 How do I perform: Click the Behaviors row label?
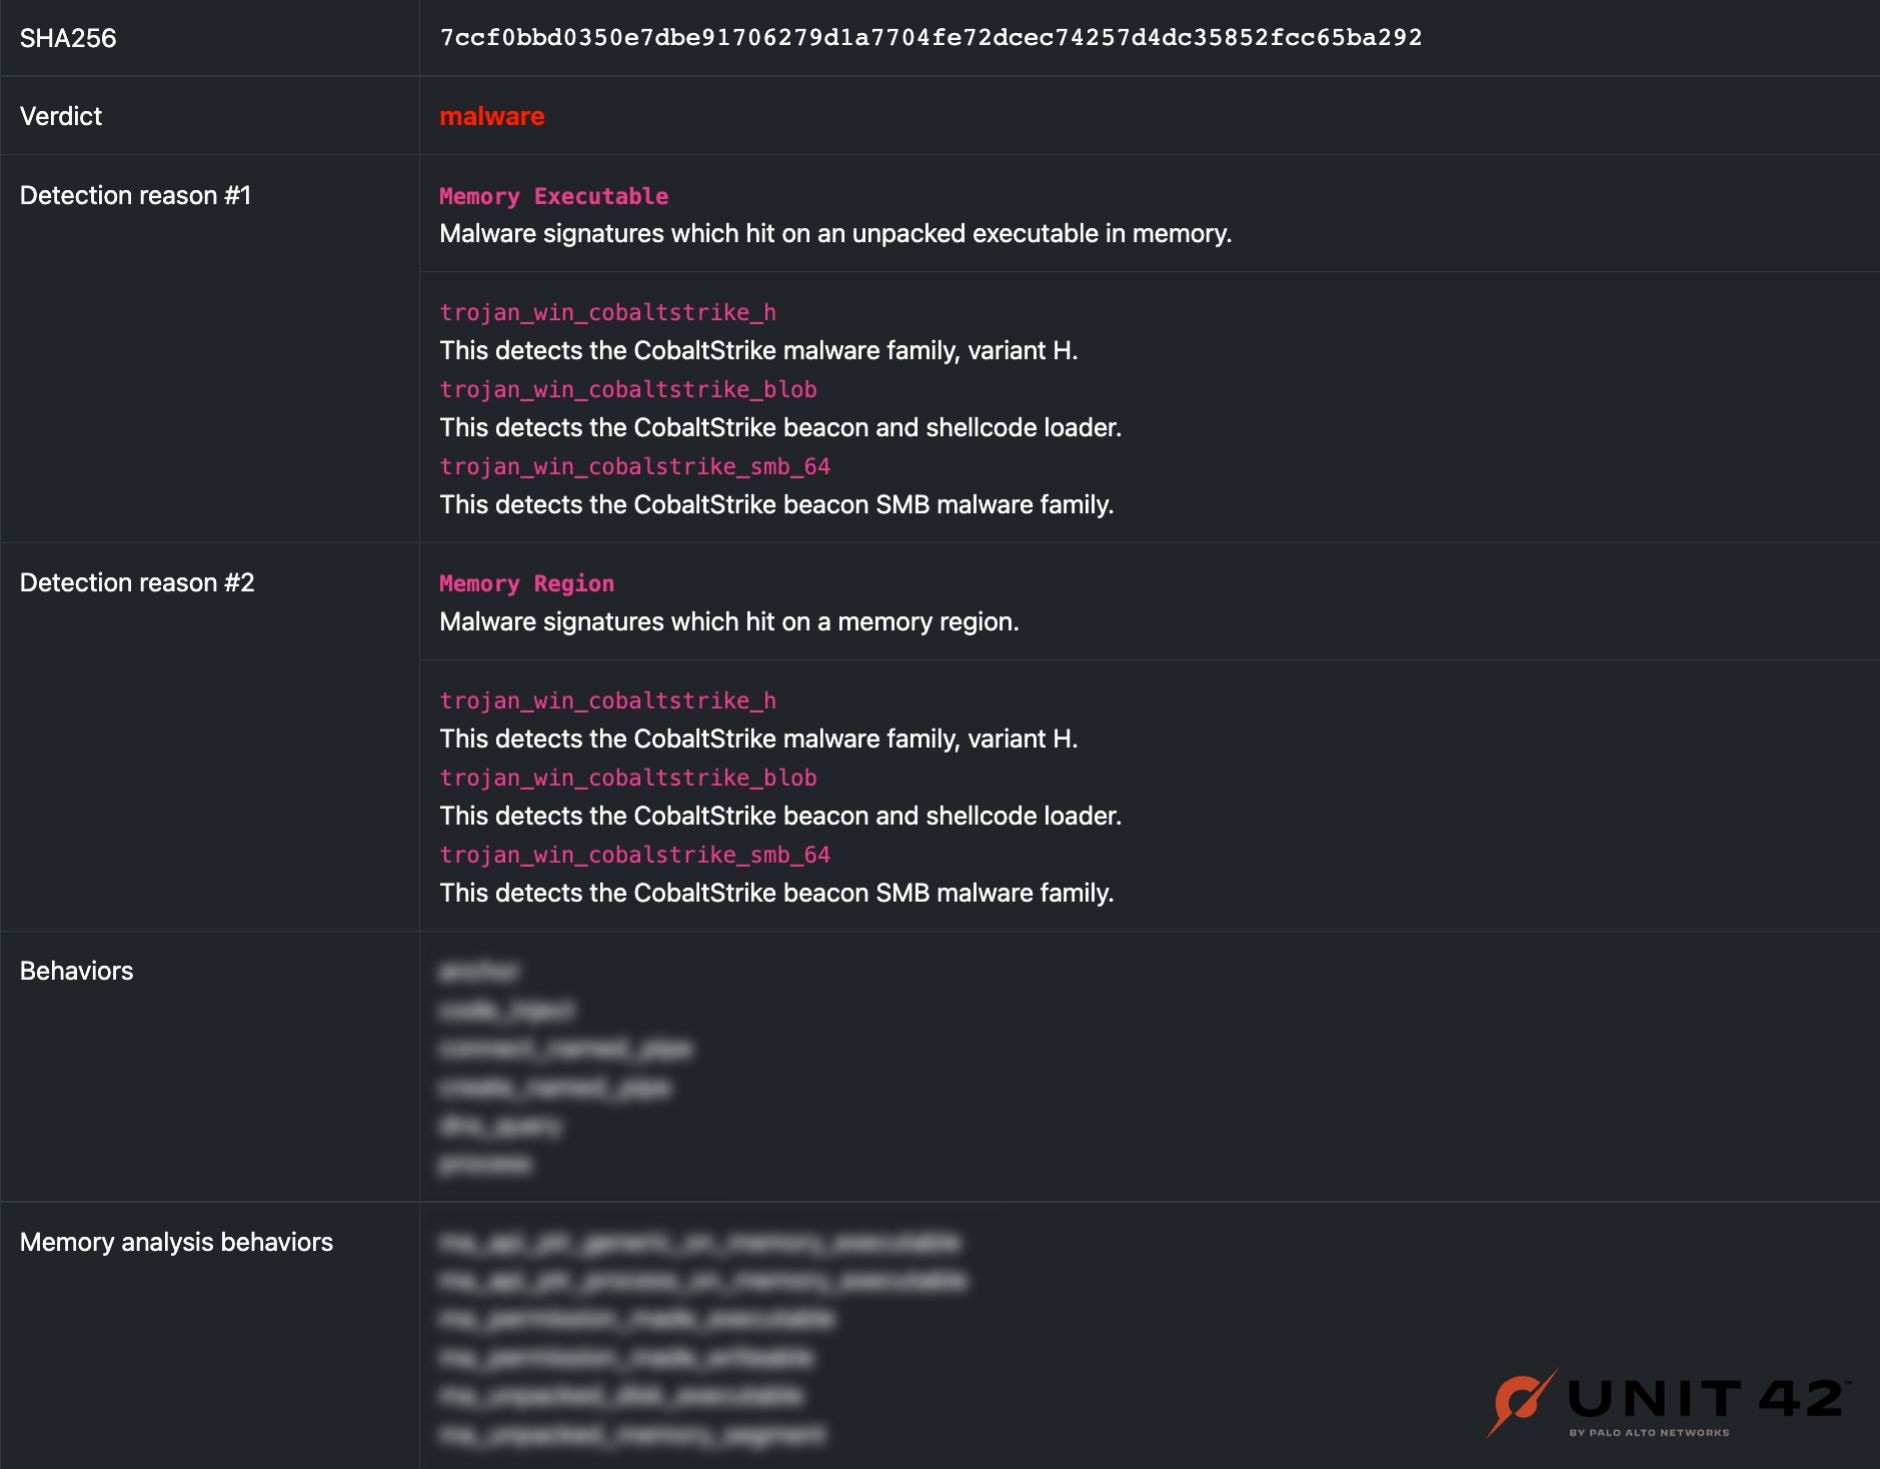76,970
